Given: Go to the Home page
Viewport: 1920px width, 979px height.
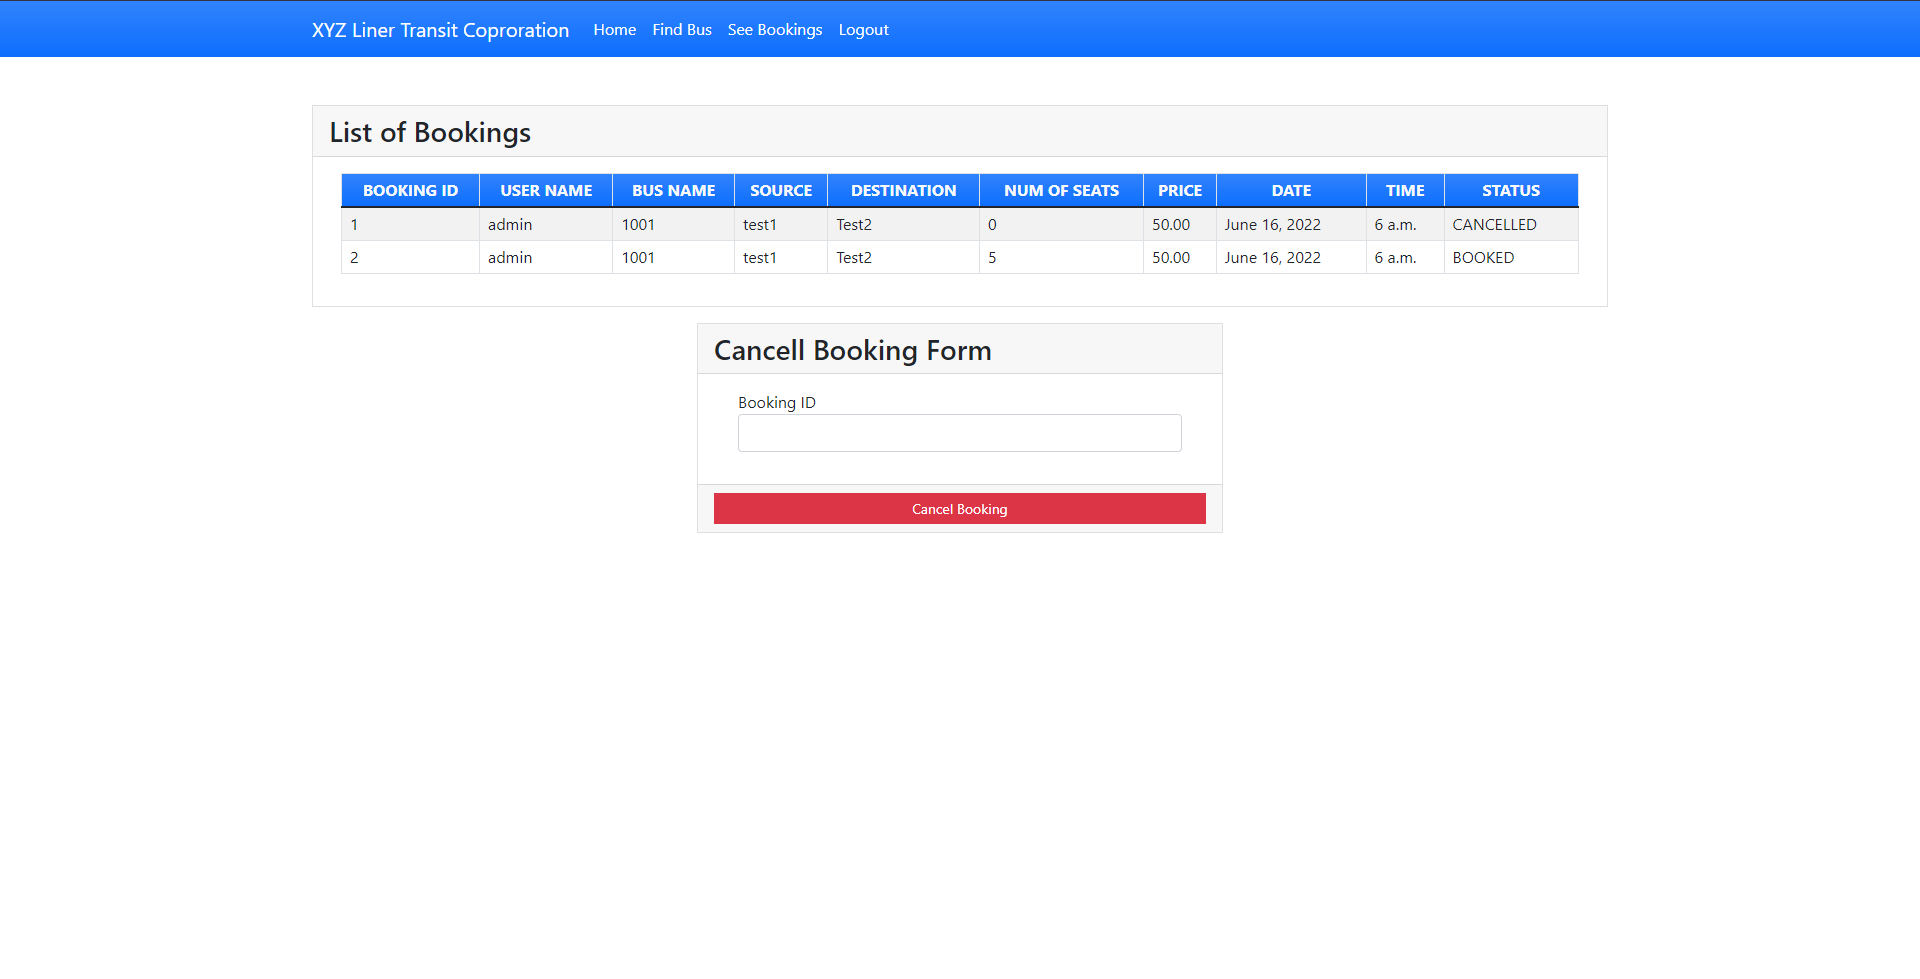Looking at the screenshot, I should click(x=615, y=30).
